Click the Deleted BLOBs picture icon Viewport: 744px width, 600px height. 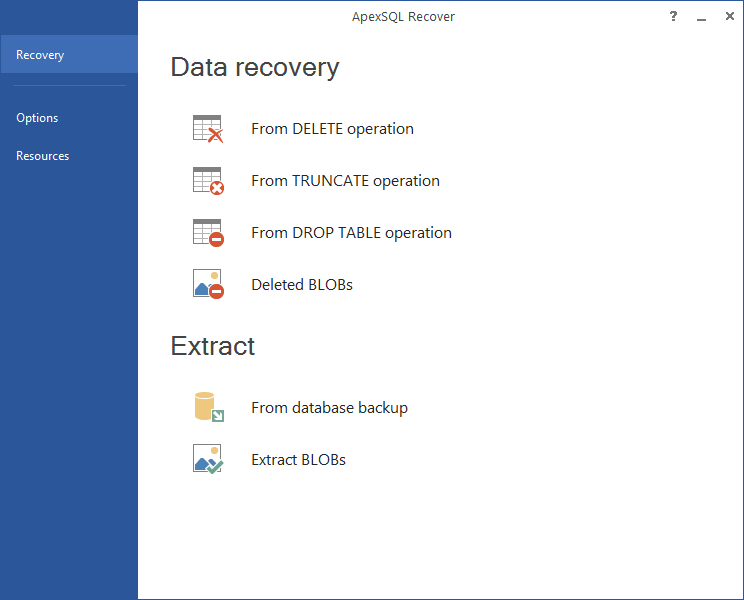[208, 284]
